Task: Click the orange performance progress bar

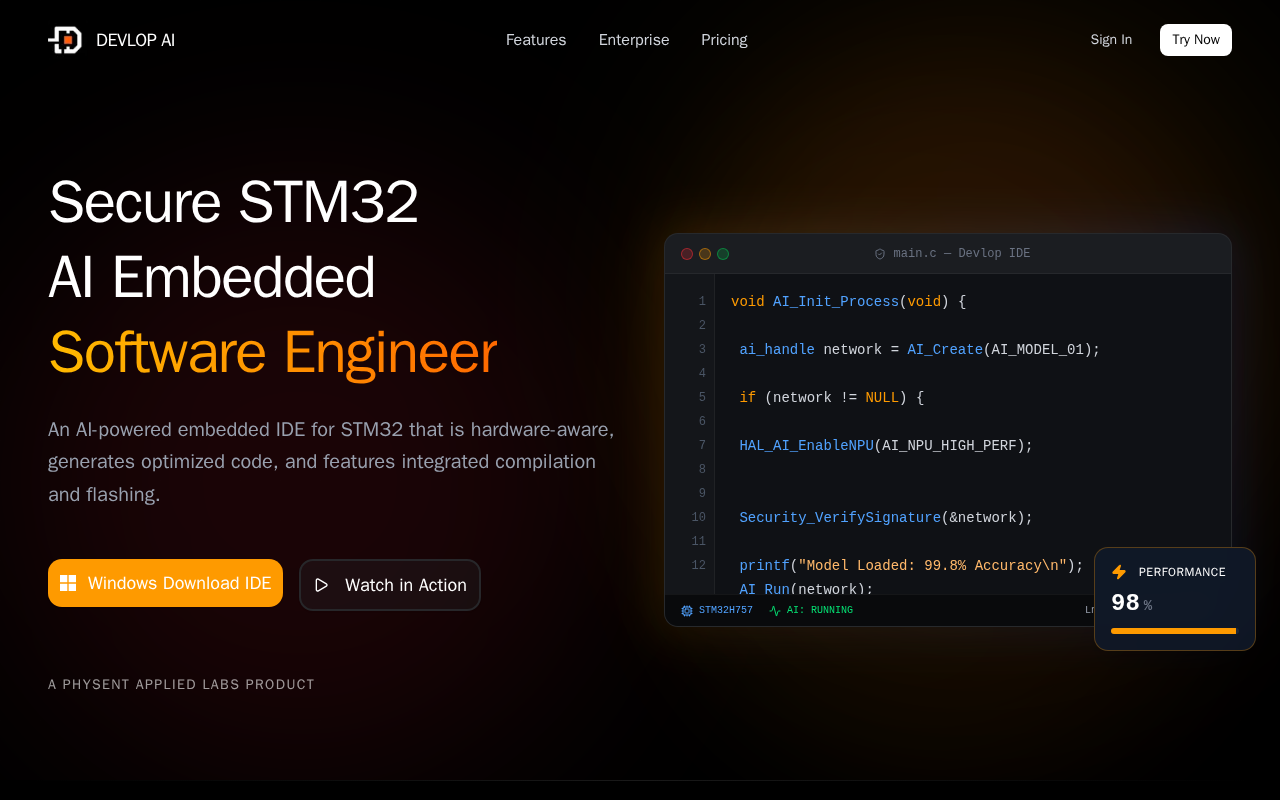Action: pyautogui.click(x=1174, y=631)
